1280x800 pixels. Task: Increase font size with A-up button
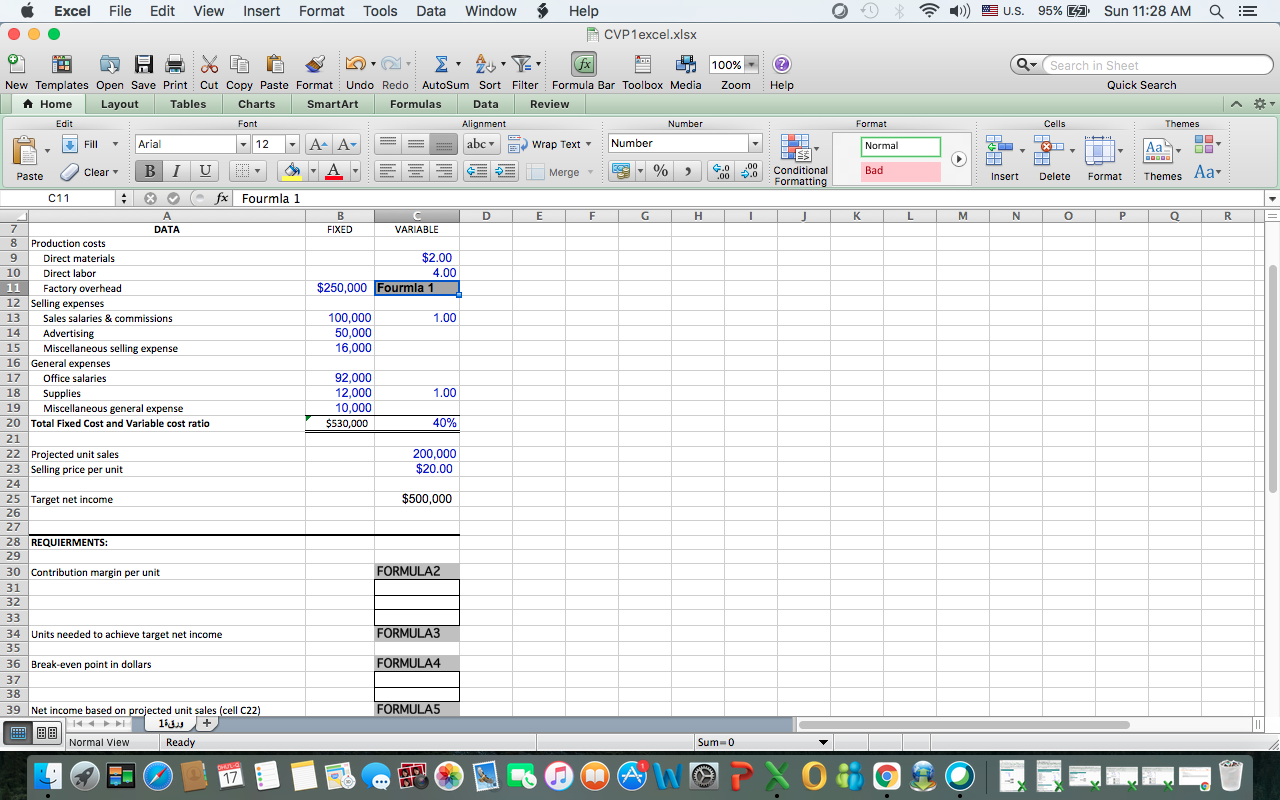click(320, 144)
